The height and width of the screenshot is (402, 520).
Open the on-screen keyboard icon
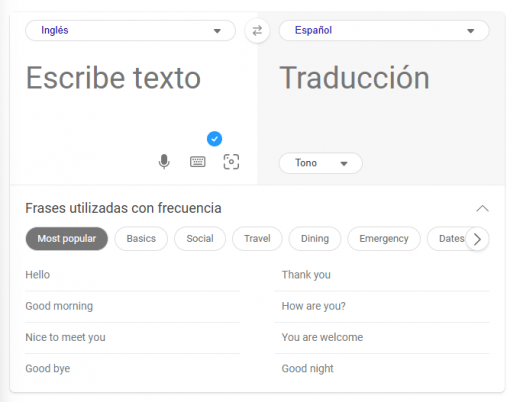pos(198,162)
